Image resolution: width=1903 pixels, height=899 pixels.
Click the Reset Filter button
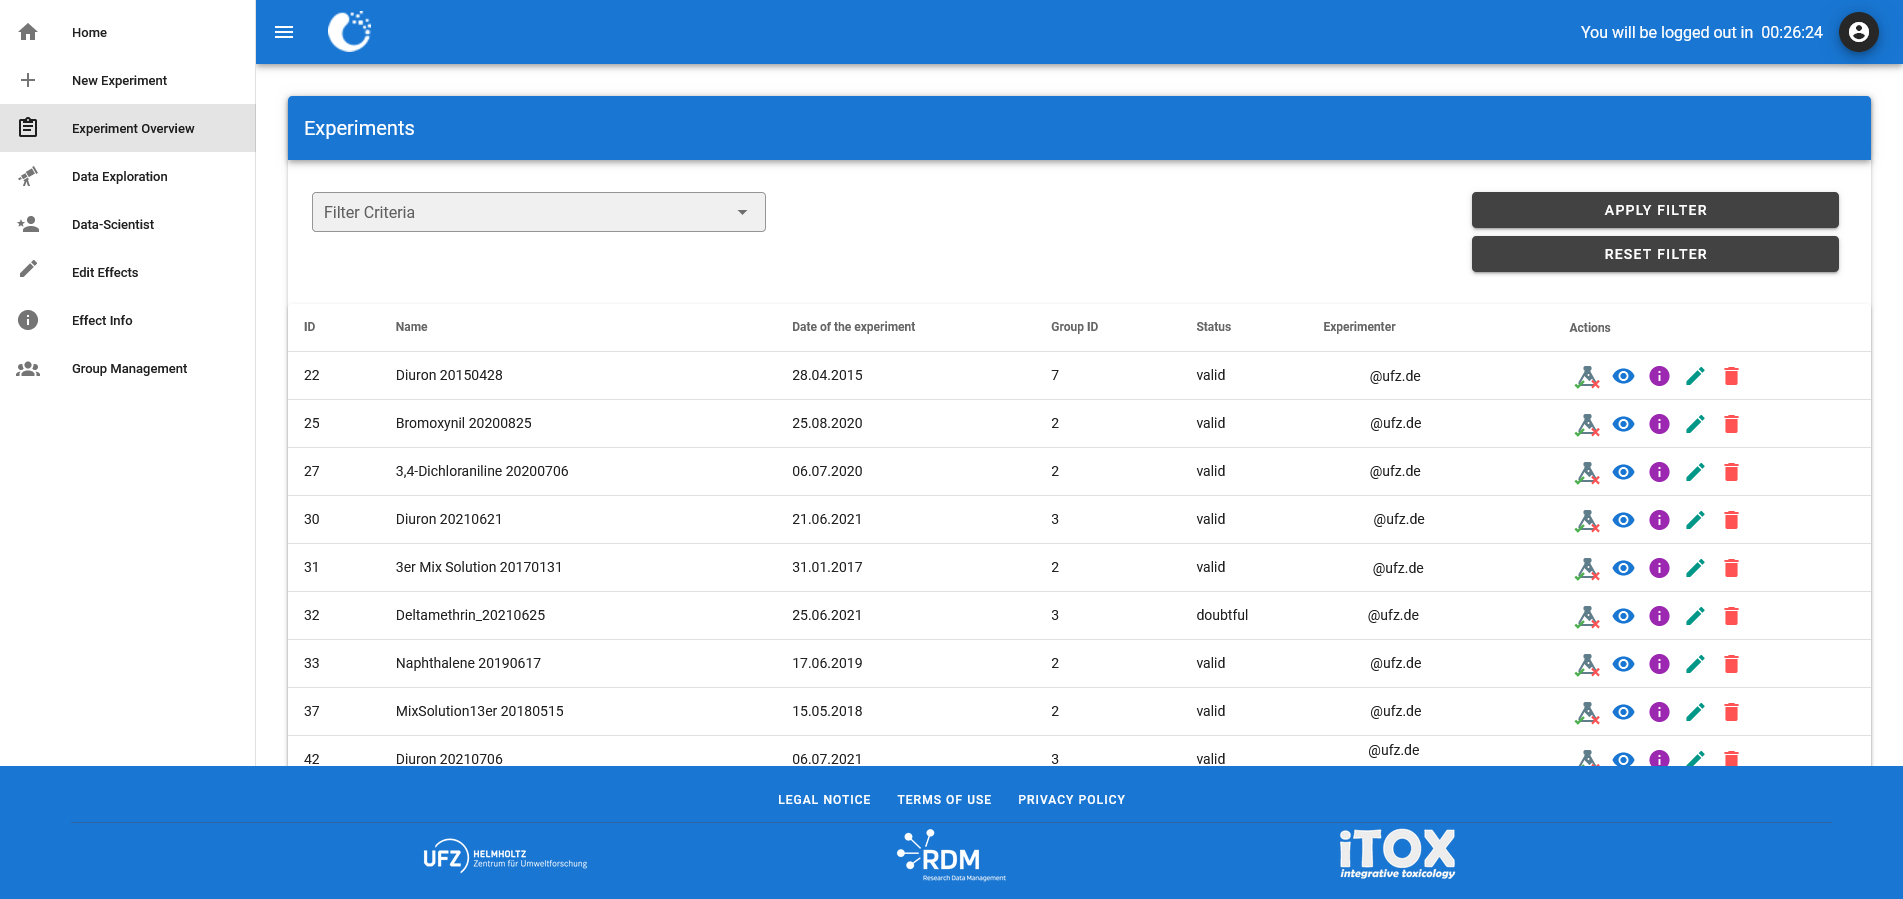1655,254
